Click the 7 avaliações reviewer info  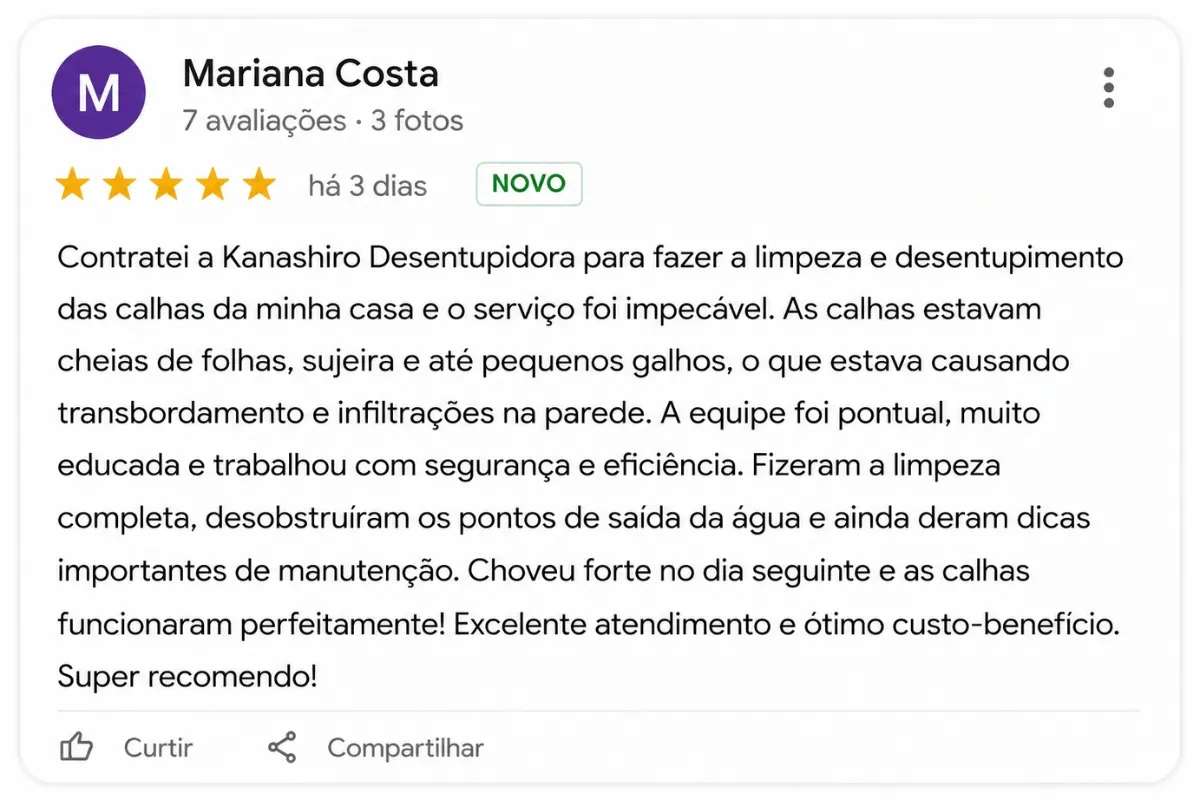tap(264, 121)
